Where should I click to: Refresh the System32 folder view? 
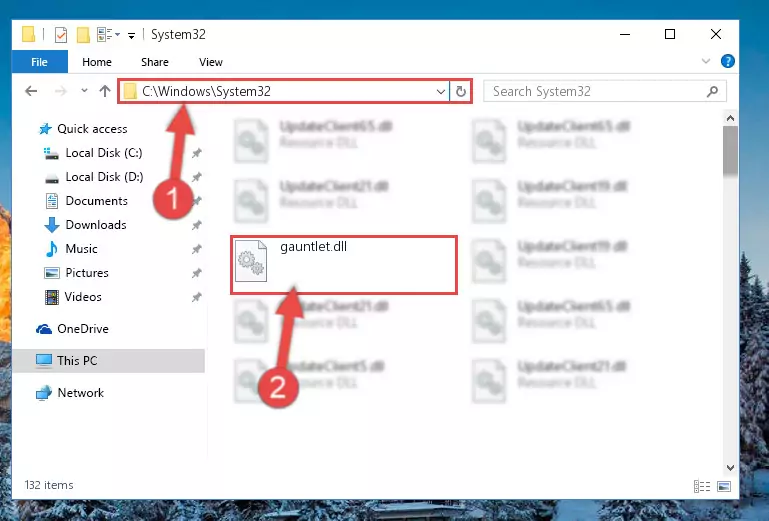(461, 91)
